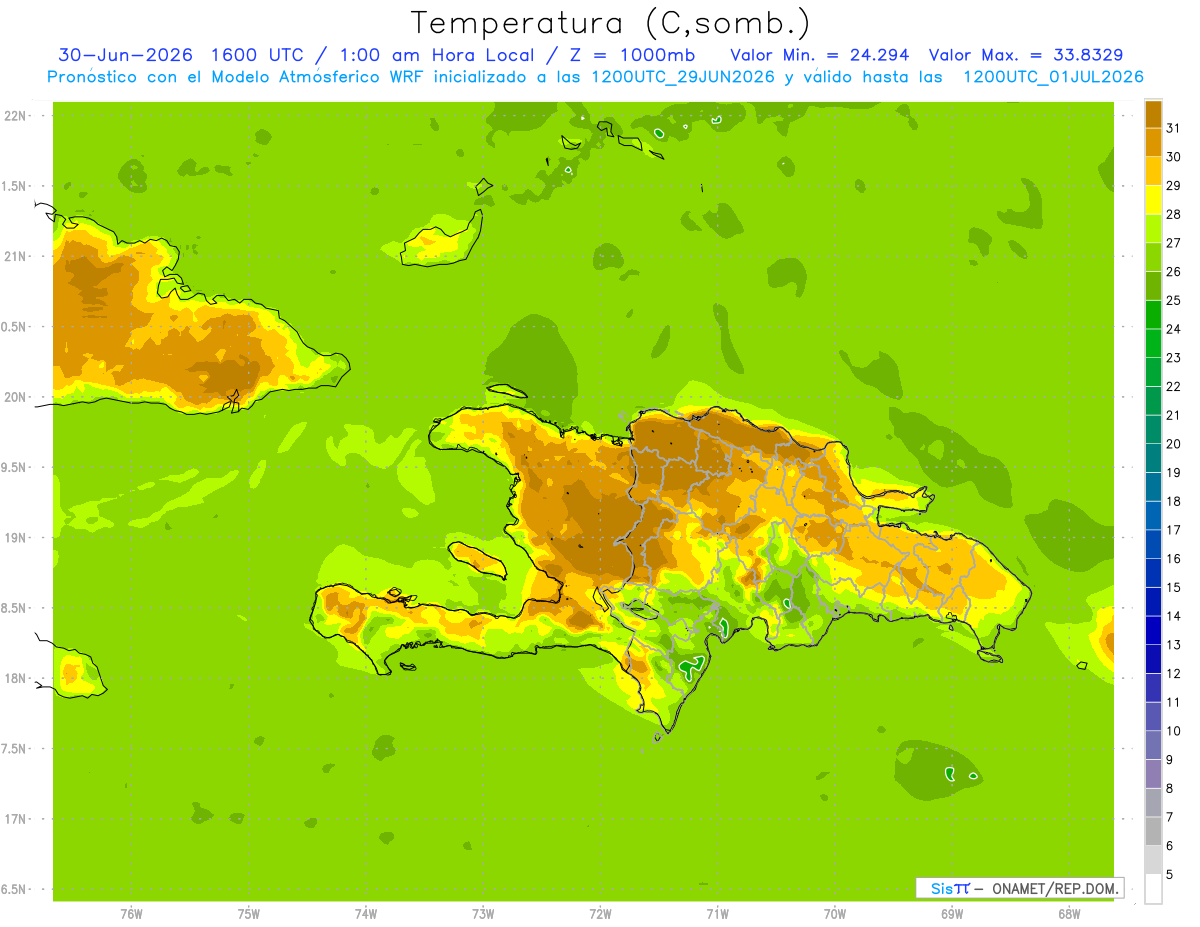Image resolution: width=1200 pixels, height=927 pixels.
Task: Click the "6.5N" latitude axis label
Action: click(15, 889)
